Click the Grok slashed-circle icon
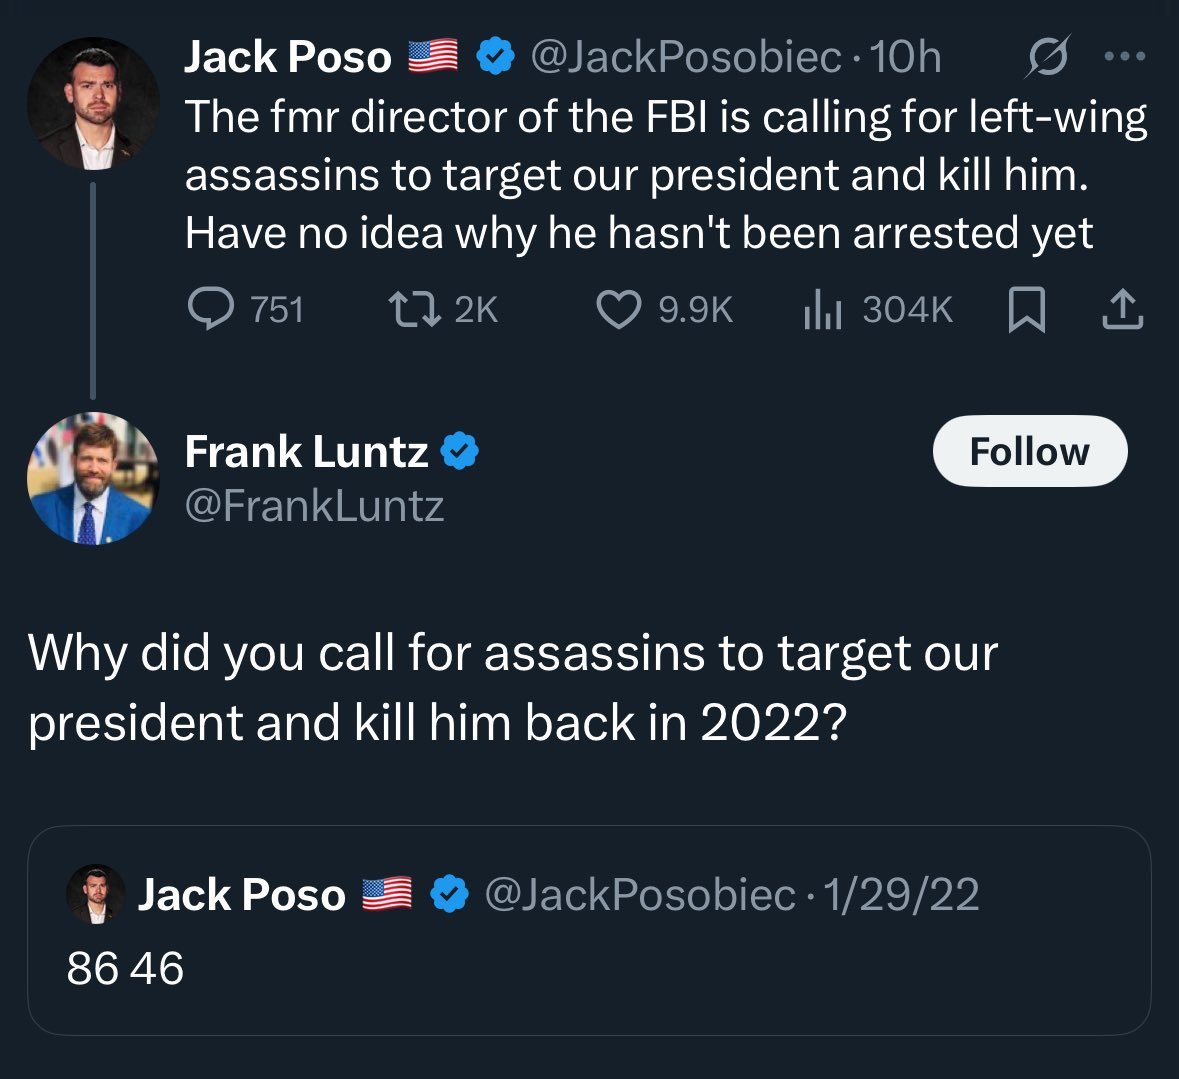The height and width of the screenshot is (1079, 1179). (1048, 57)
